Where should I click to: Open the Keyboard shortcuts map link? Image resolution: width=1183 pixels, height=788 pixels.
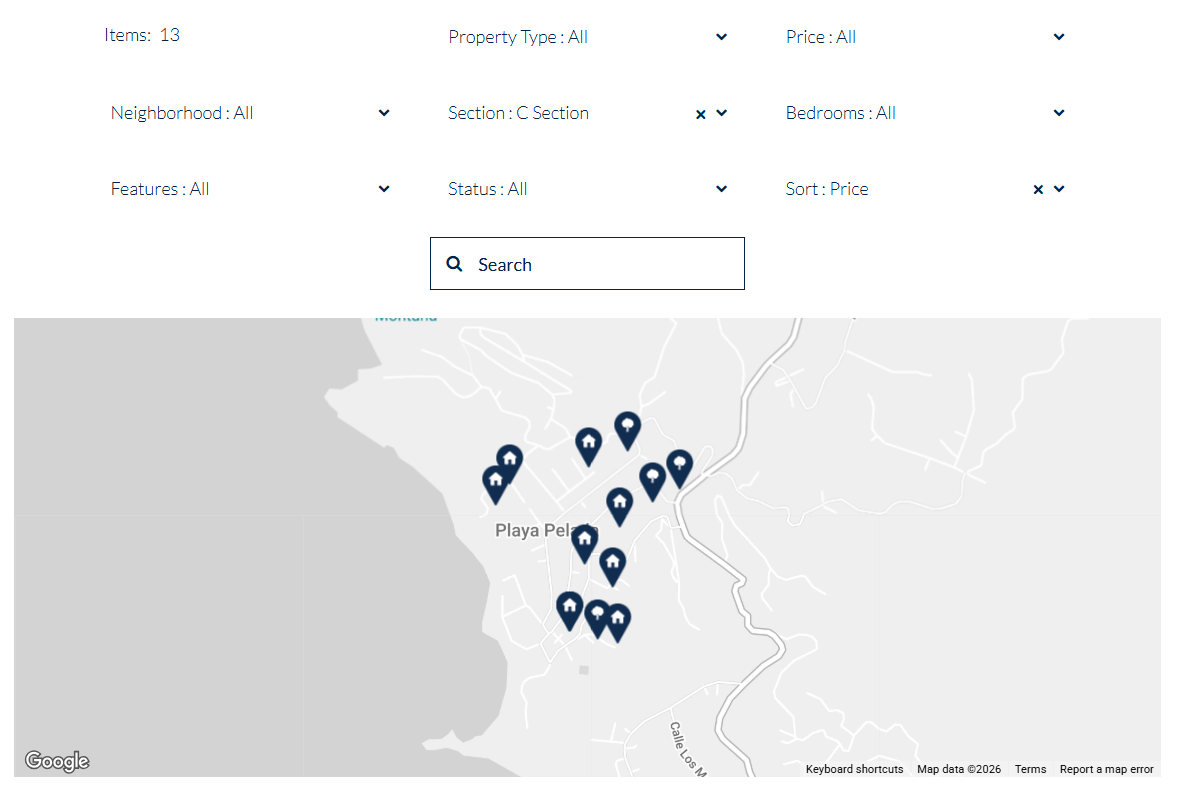point(854,769)
